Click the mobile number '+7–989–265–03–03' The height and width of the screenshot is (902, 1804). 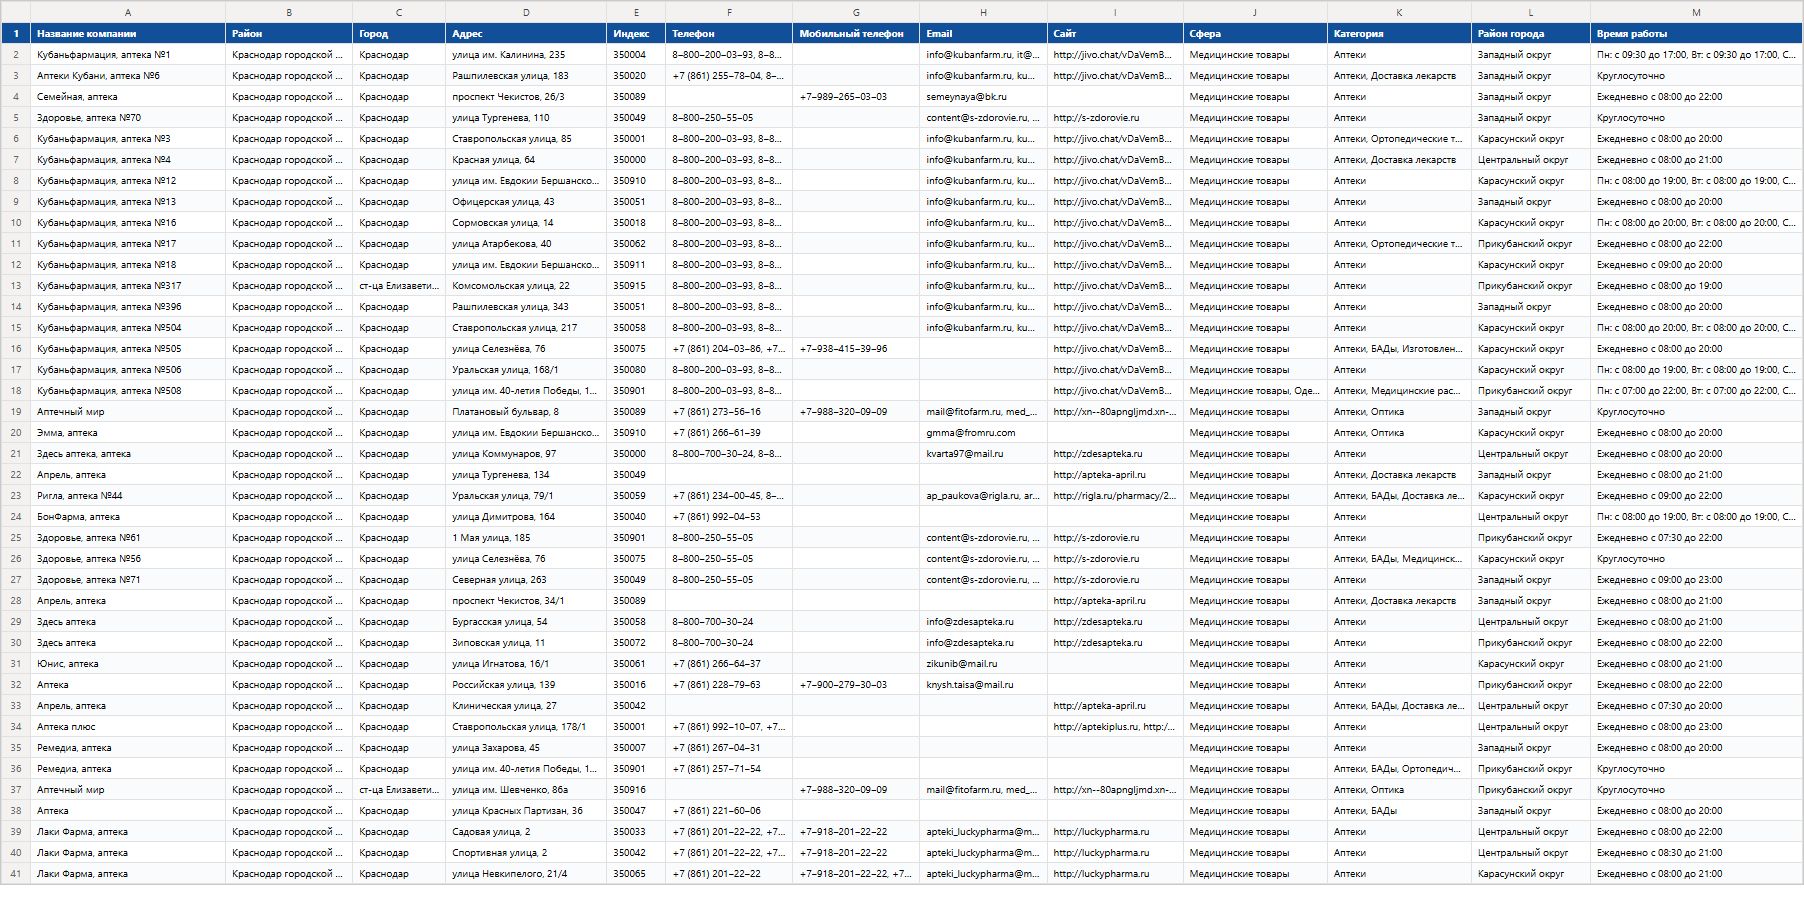(x=856, y=97)
